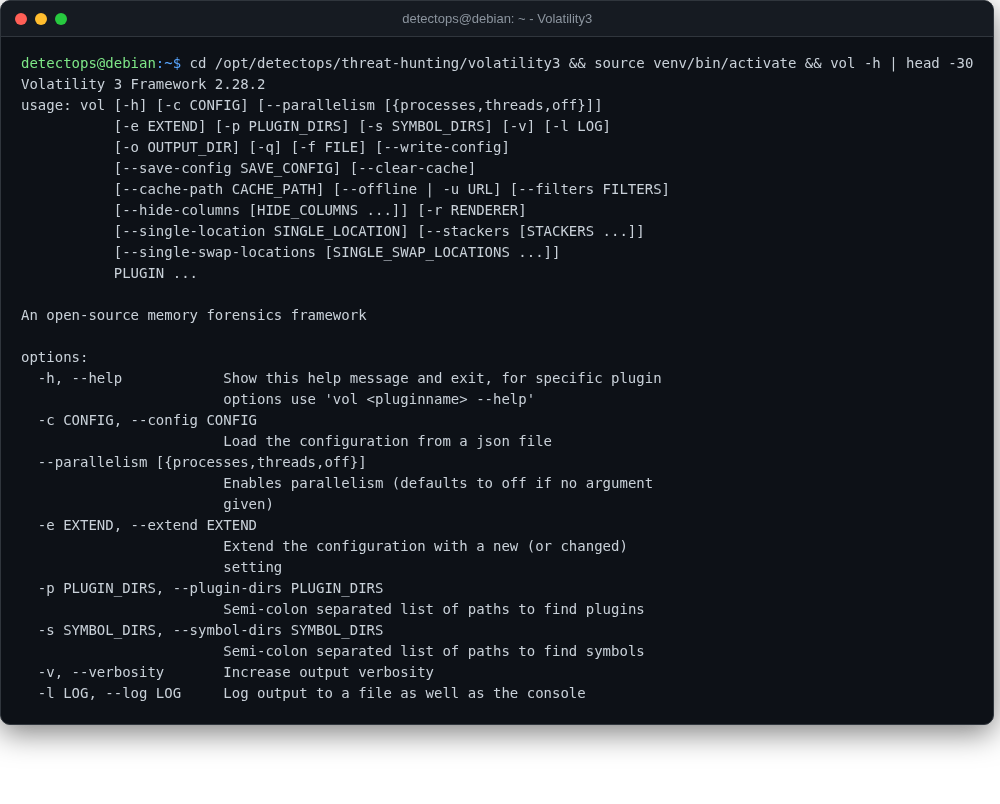The height and width of the screenshot is (804, 1000).
Task: Click 'Semi-colon separated list of paths to find plugins'
Action: coord(434,610)
